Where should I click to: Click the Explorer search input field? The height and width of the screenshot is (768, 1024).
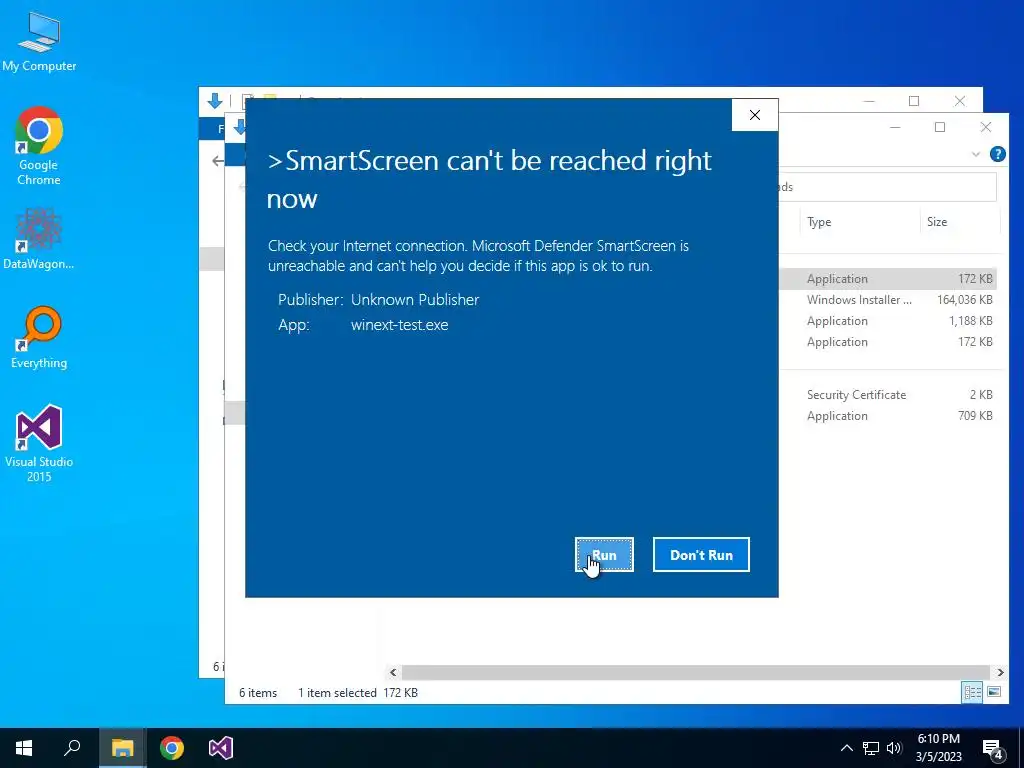point(887,187)
